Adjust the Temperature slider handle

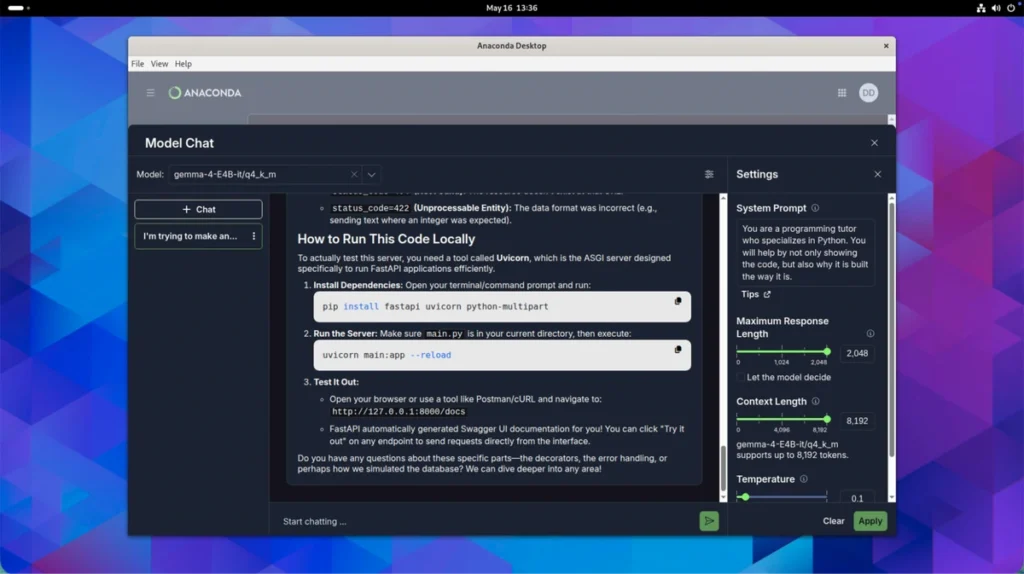[745, 497]
